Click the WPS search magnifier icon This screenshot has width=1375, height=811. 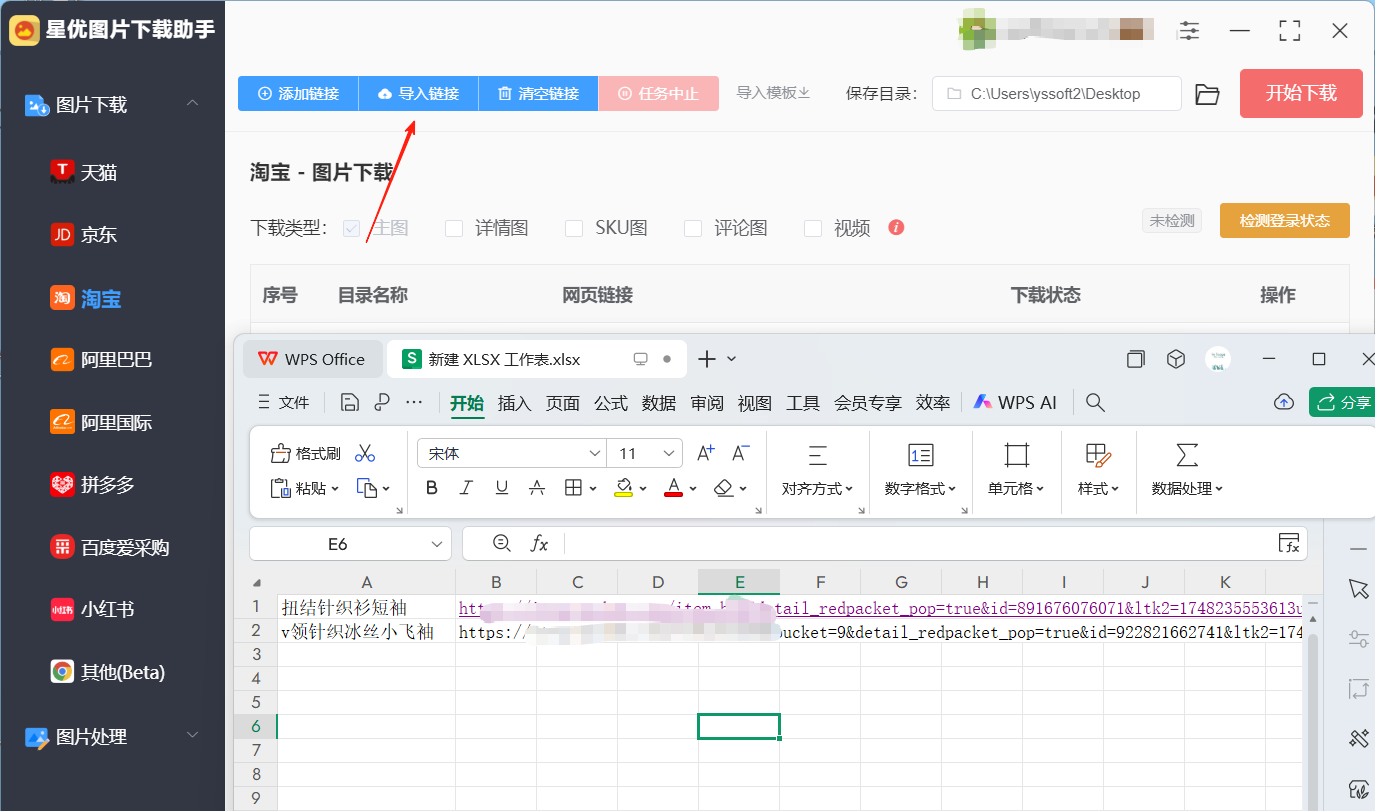[1095, 402]
